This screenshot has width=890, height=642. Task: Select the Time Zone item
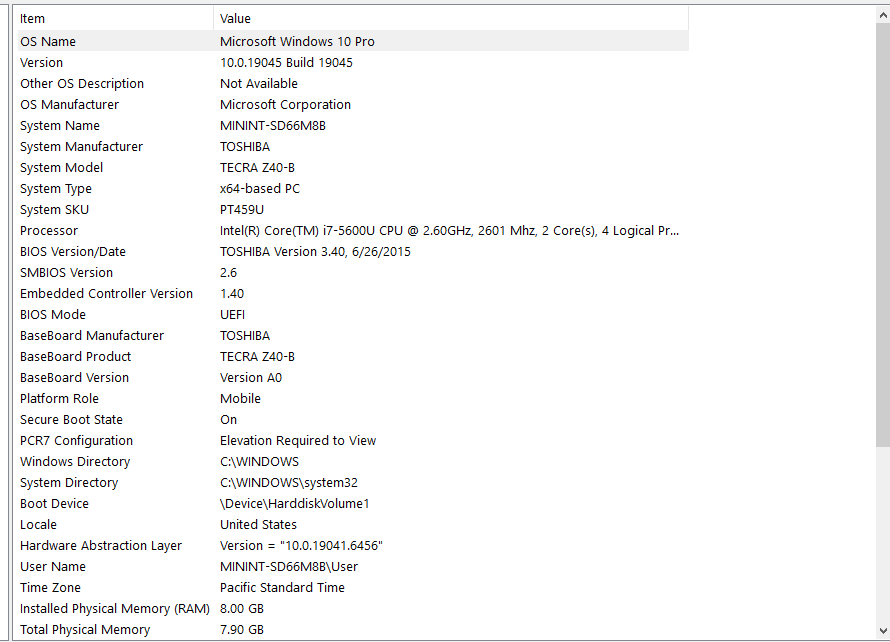50,588
